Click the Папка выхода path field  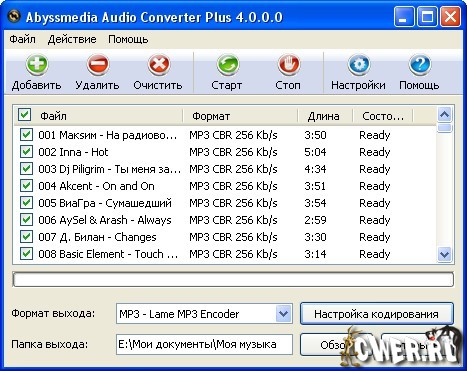tap(204, 344)
